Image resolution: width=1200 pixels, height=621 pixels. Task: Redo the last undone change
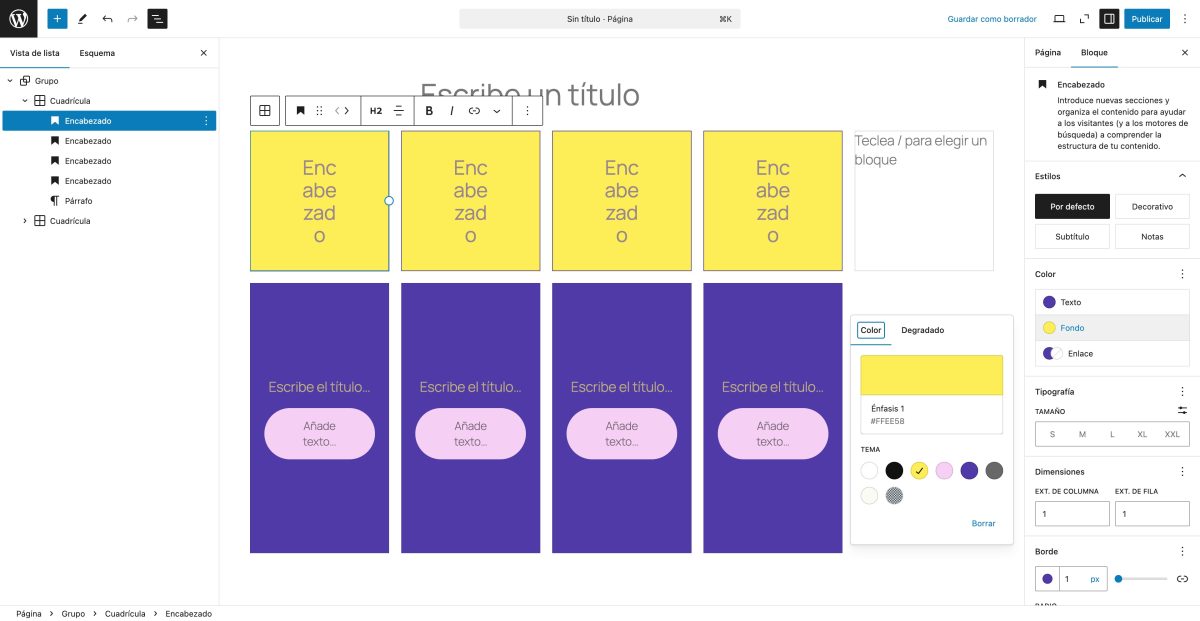point(132,18)
